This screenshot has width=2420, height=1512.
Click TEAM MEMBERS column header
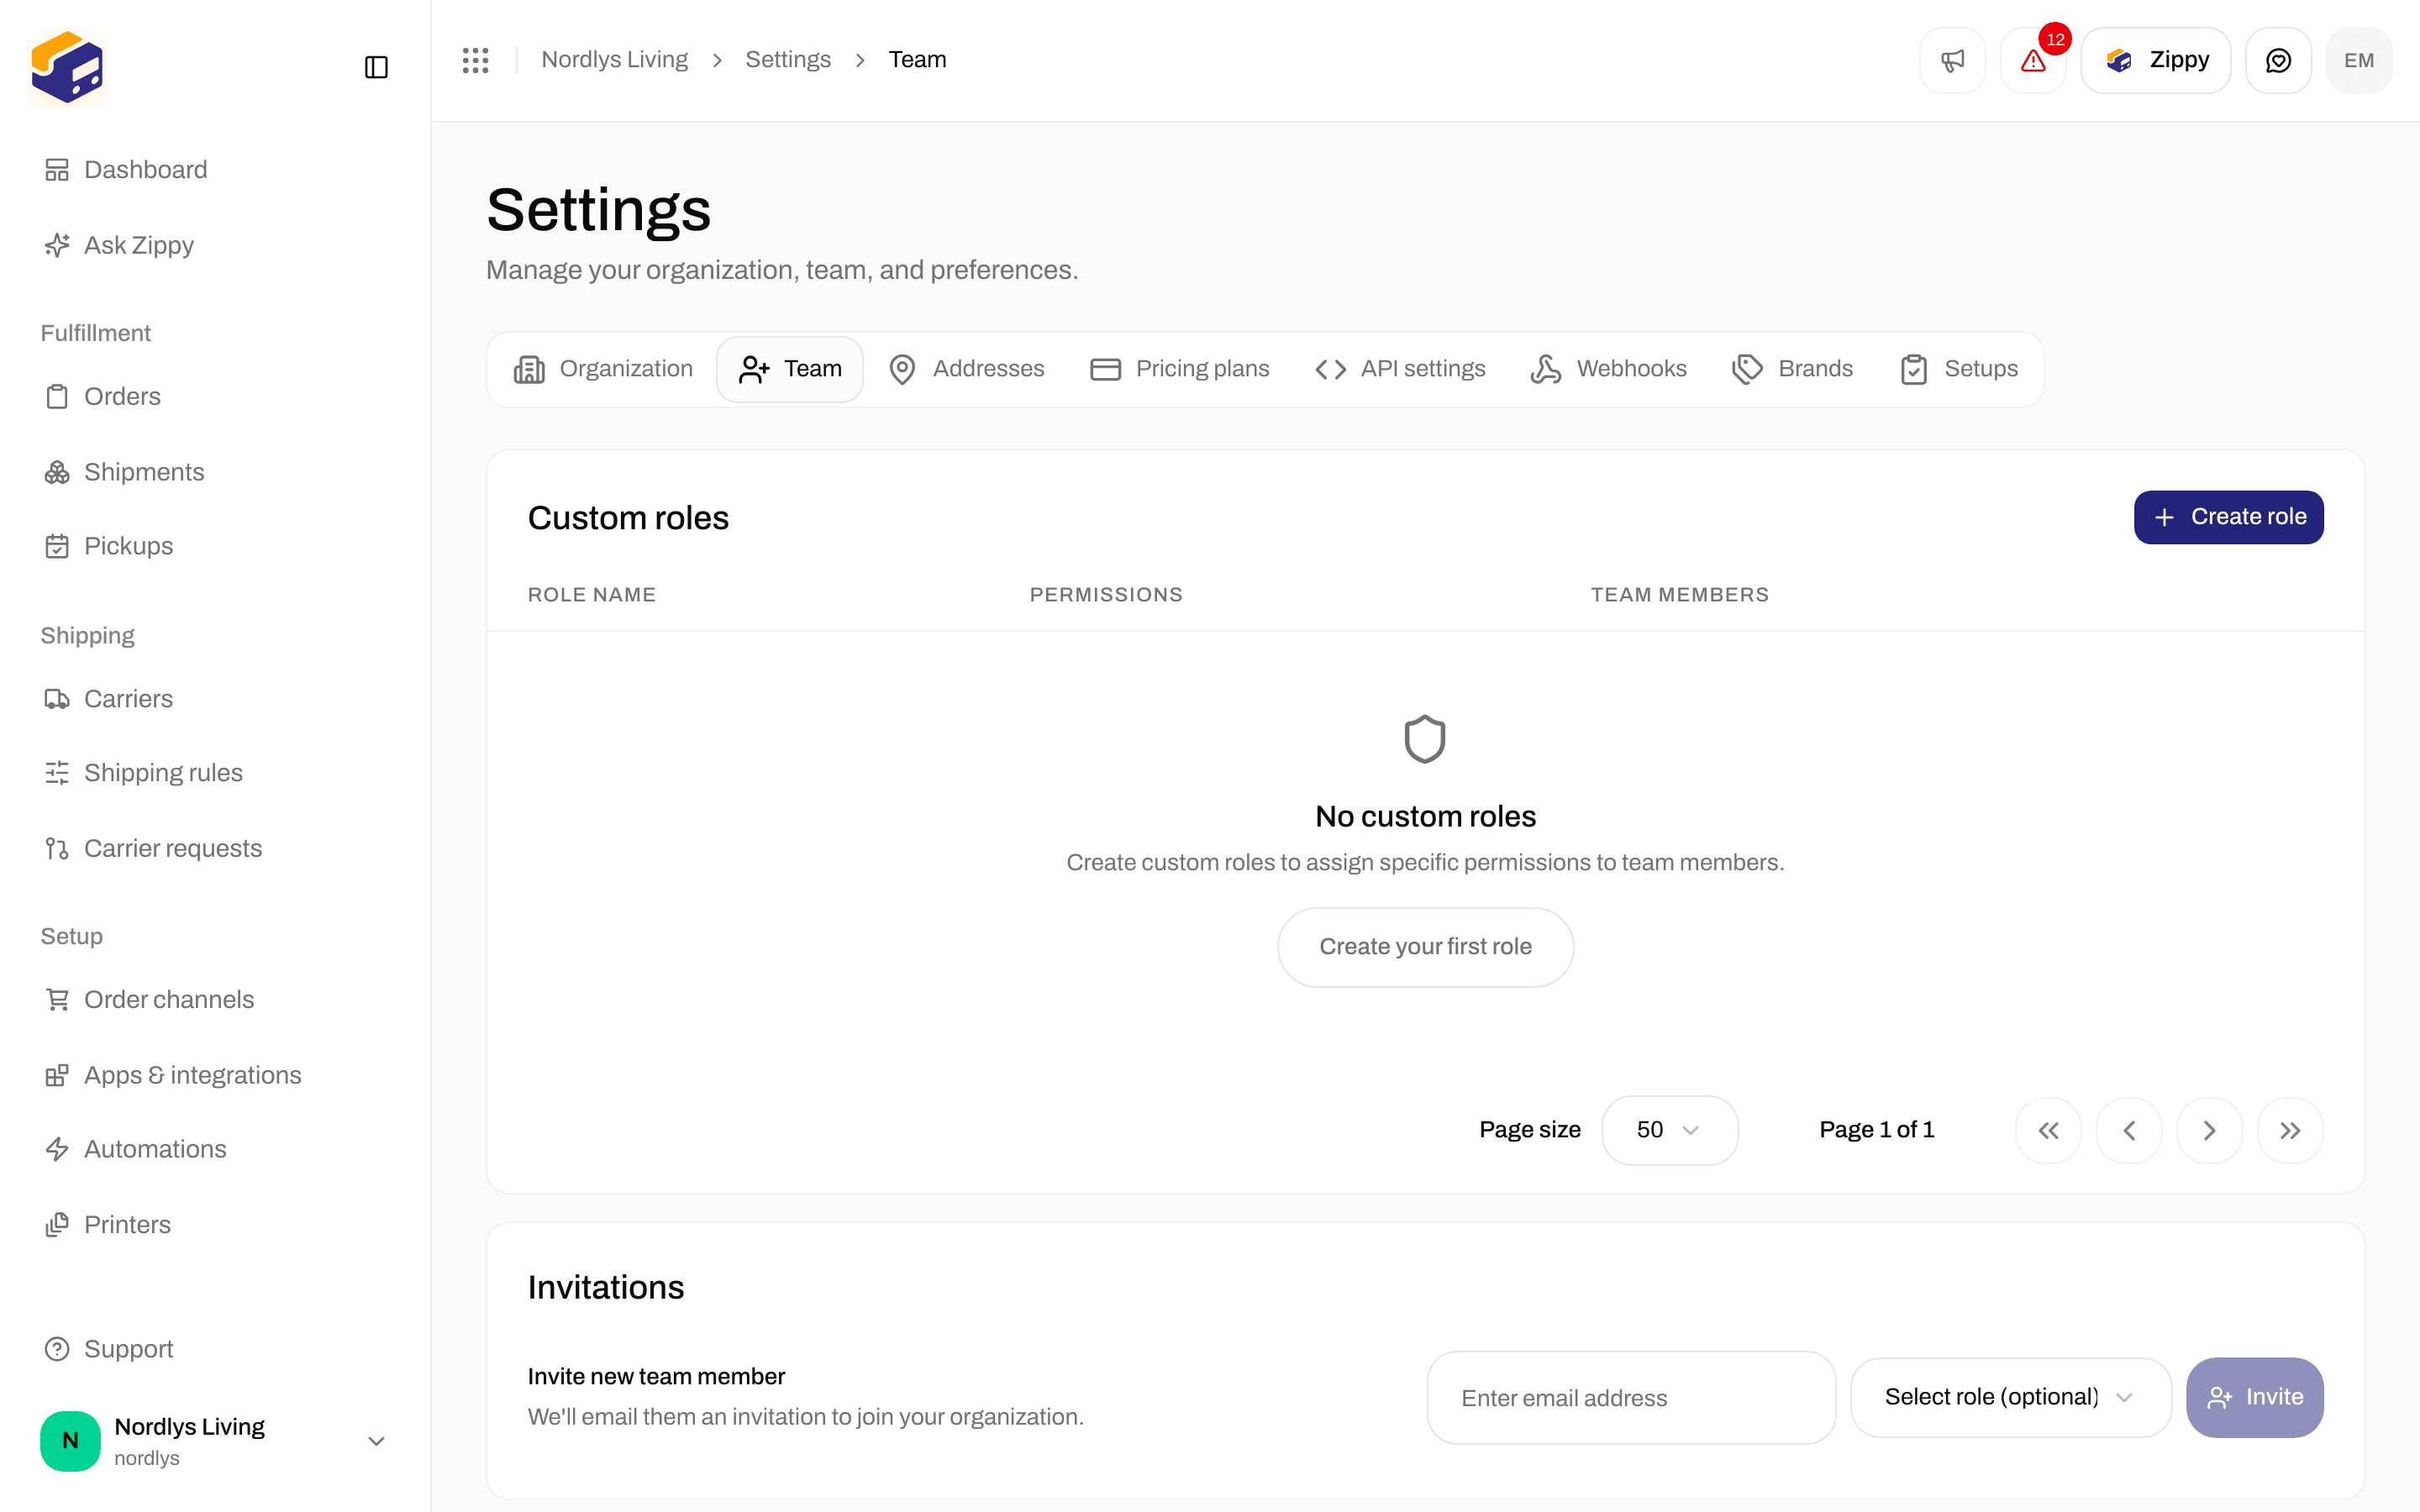(1680, 595)
